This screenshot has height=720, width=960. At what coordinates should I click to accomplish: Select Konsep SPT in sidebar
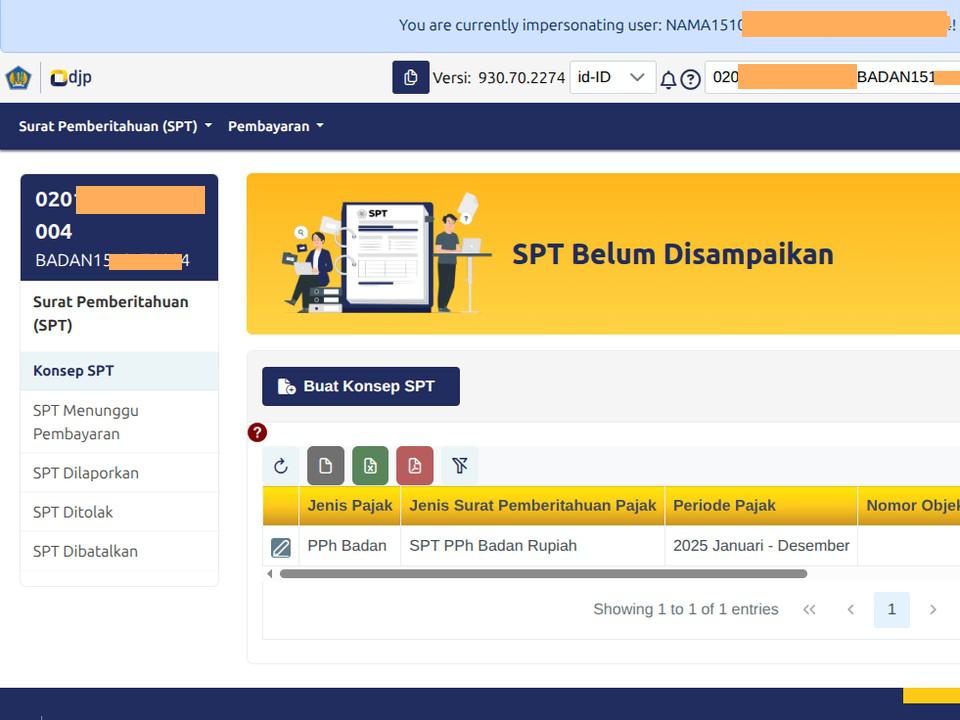point(119,371)
